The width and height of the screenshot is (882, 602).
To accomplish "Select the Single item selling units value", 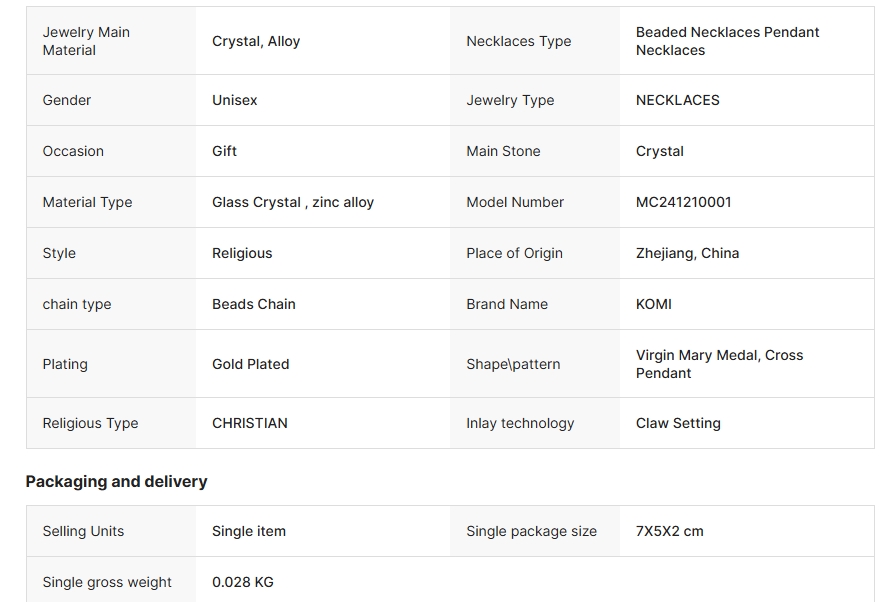I will (249, 532).
